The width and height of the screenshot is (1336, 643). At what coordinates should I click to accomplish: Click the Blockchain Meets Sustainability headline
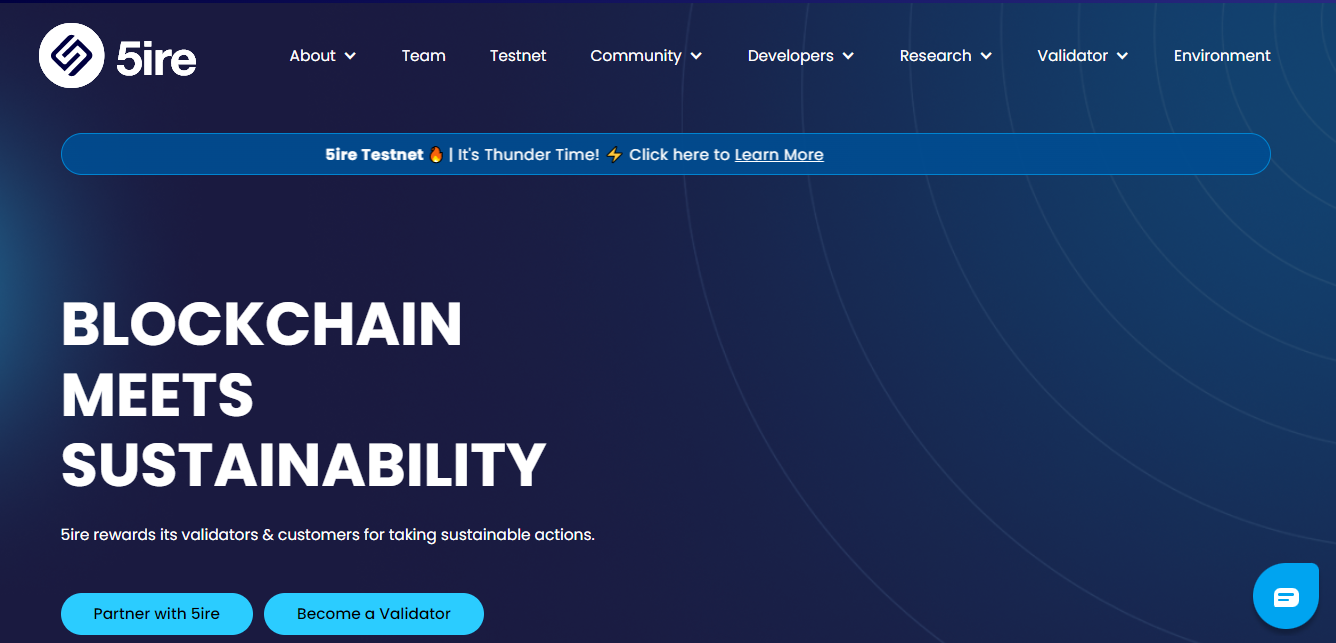[303, 394]
